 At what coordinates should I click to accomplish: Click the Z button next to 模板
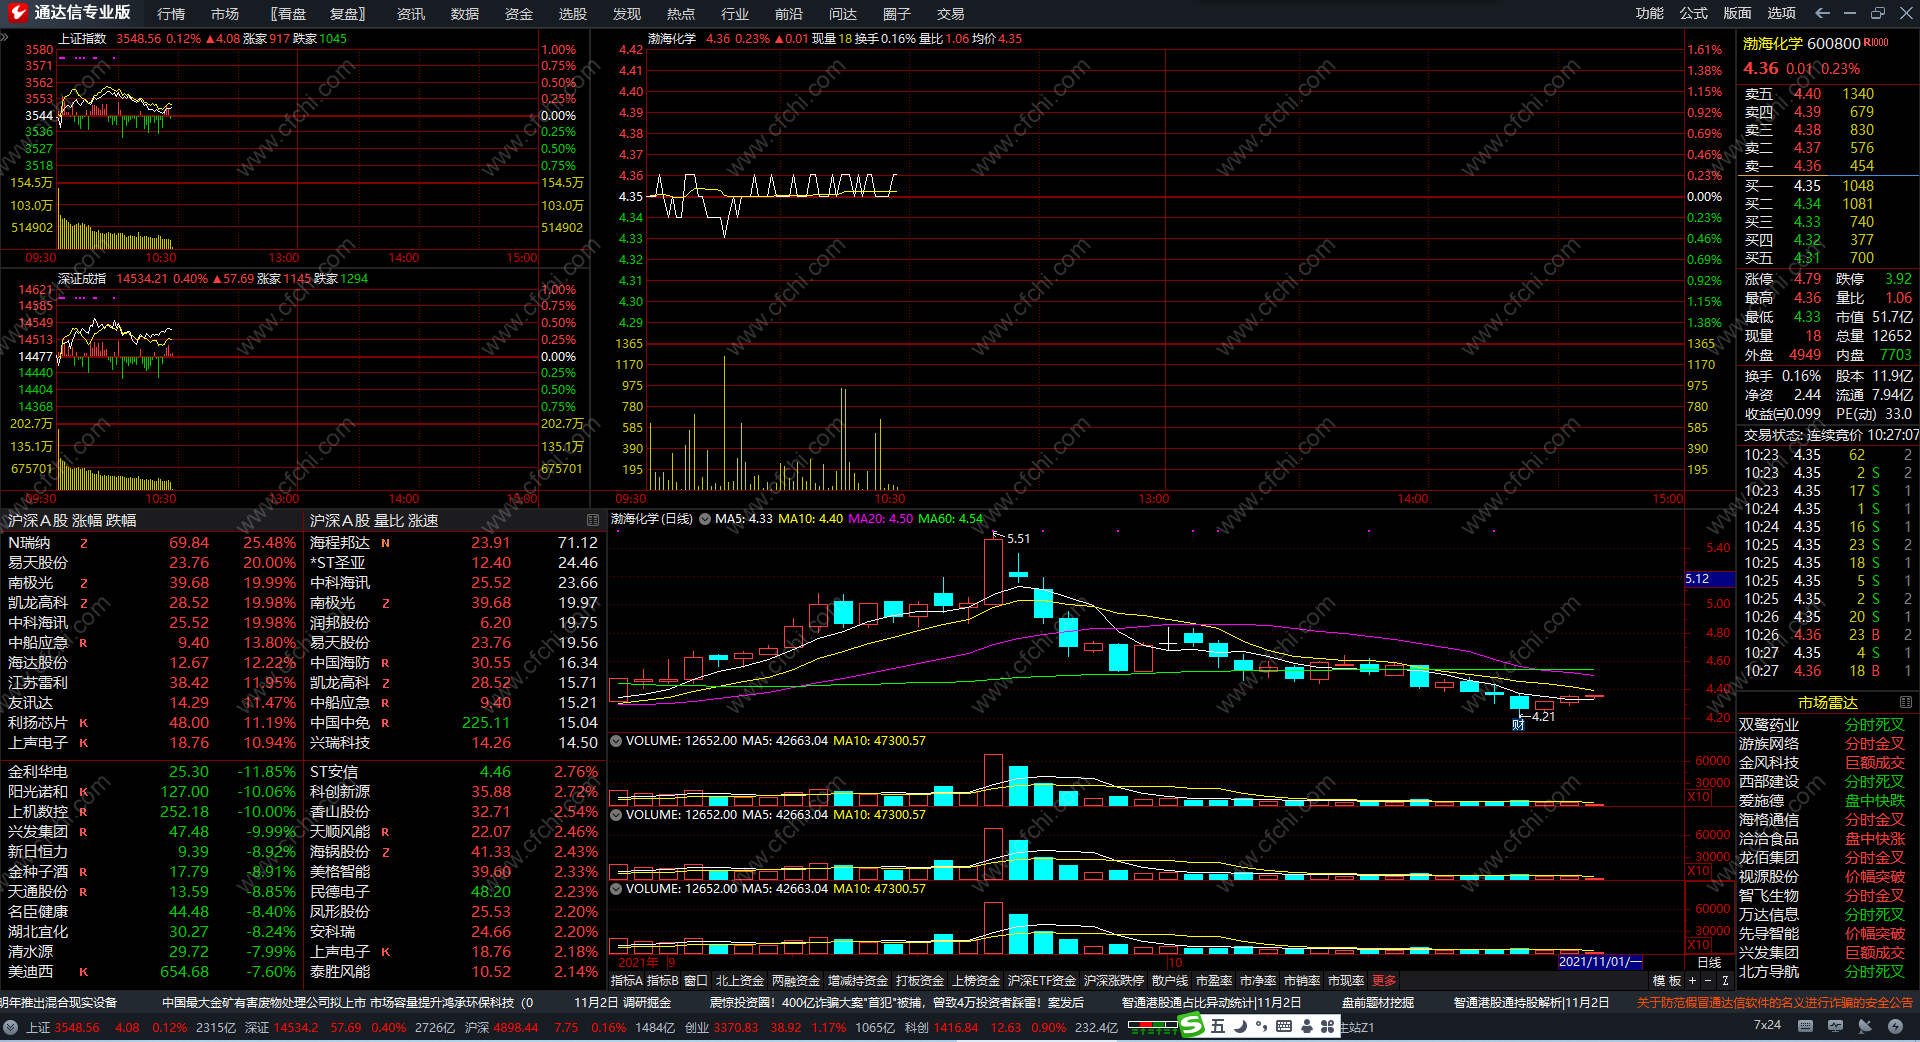(1725, 981)
